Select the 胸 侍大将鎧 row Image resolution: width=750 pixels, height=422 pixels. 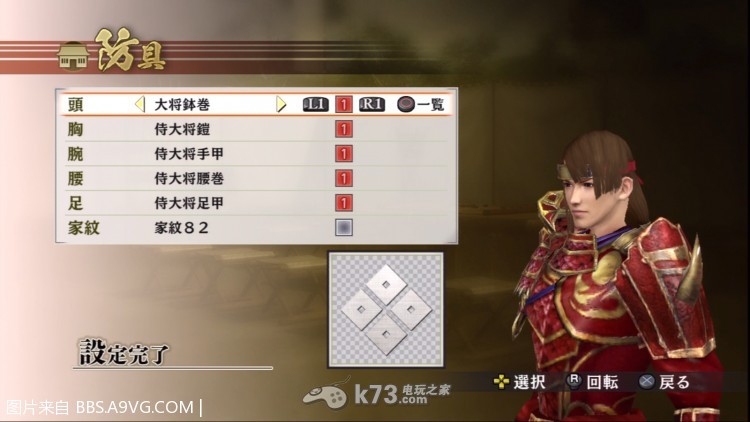(x=257, y=129)
